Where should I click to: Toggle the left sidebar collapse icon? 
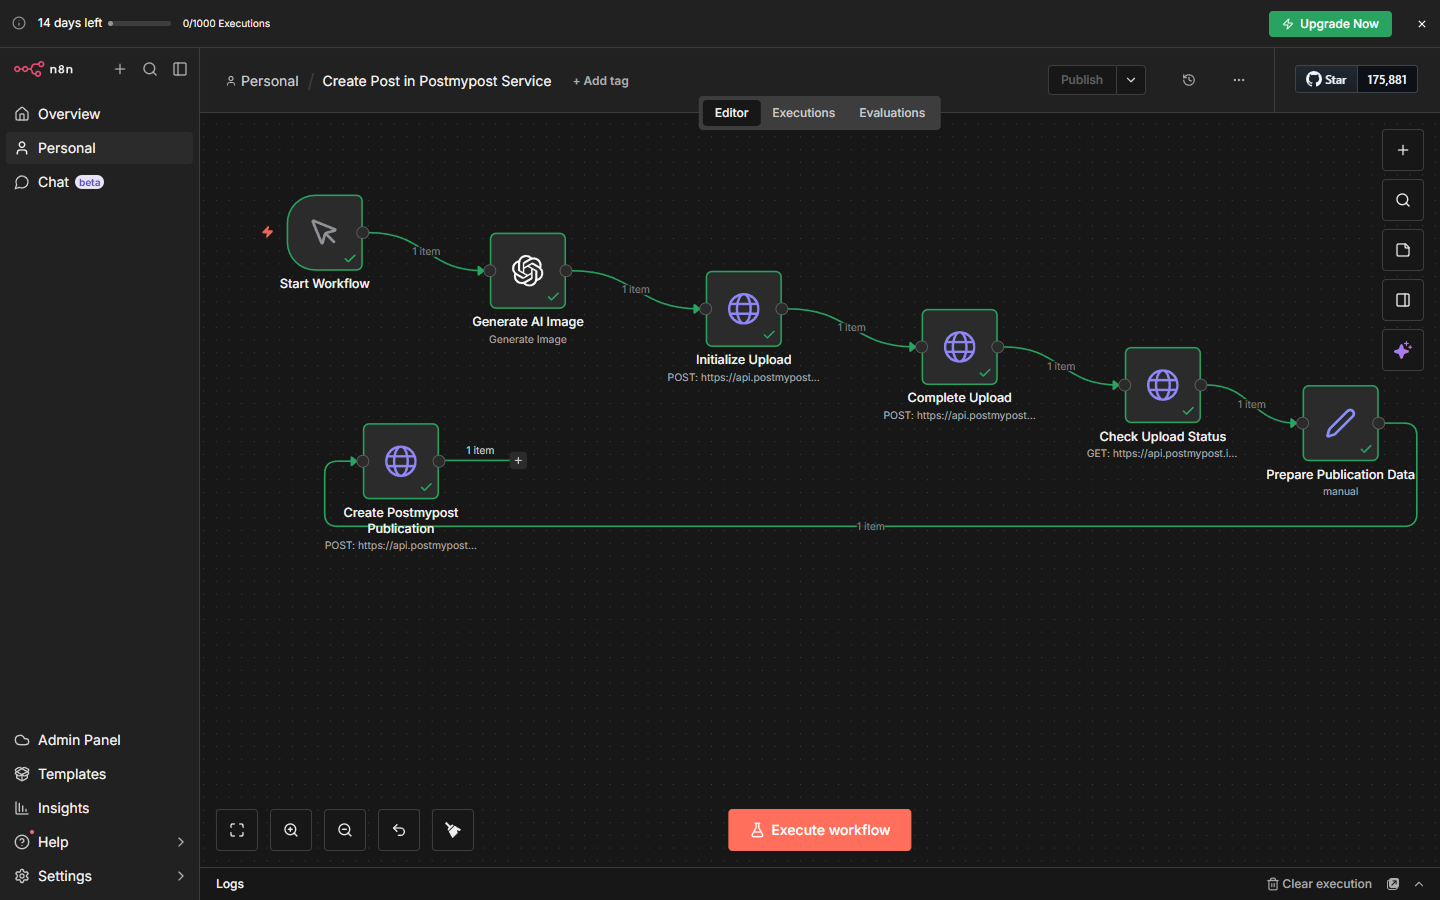pos(180,69)
